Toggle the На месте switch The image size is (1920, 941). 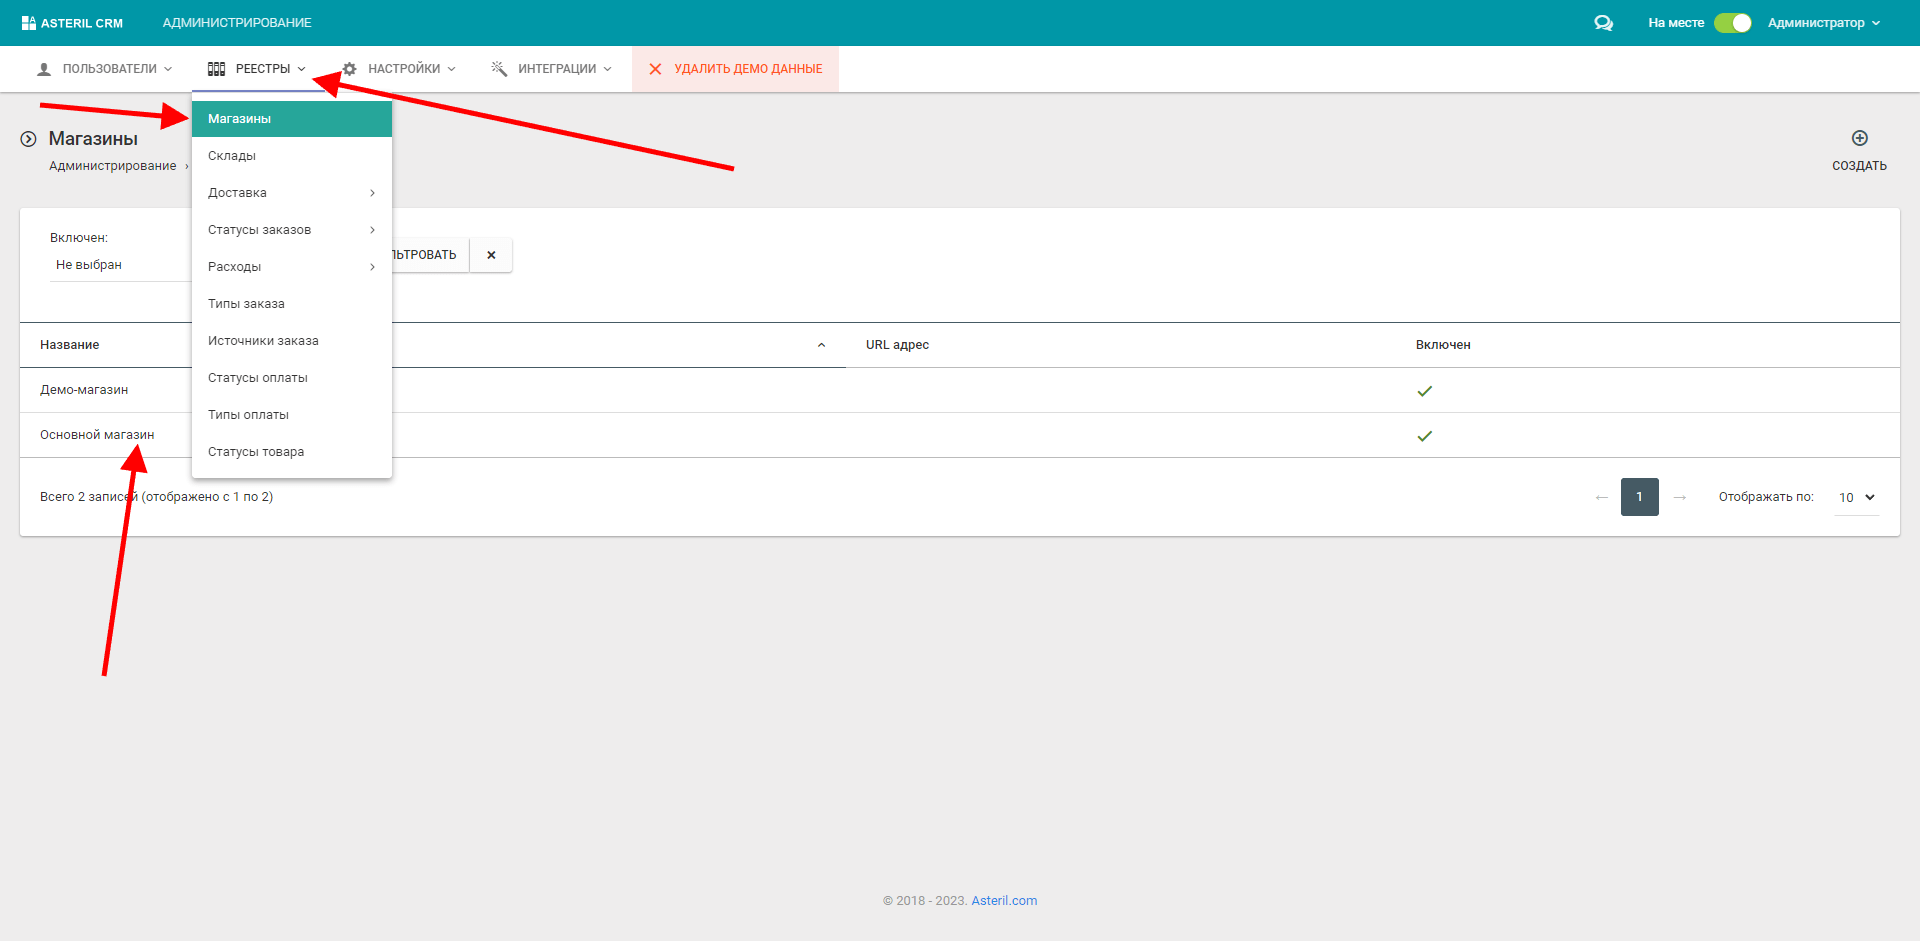pos(1731,22)
